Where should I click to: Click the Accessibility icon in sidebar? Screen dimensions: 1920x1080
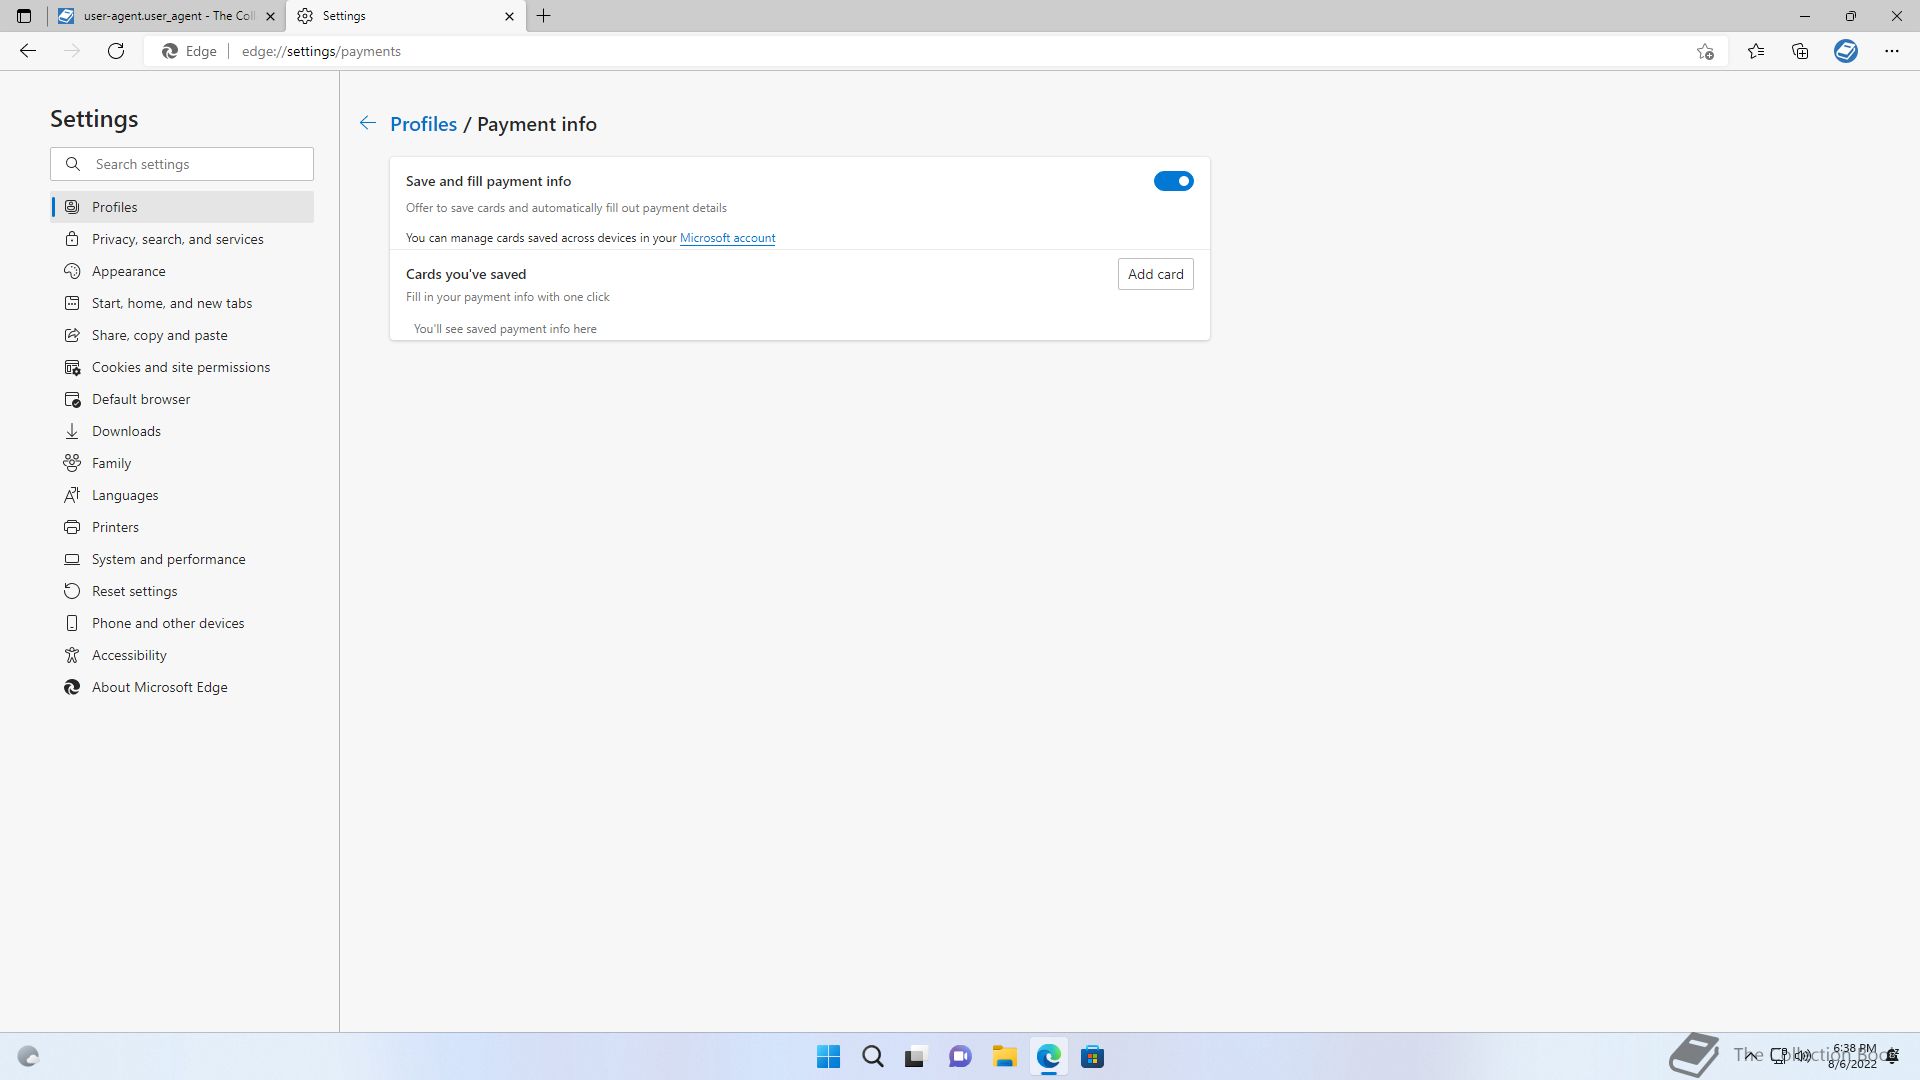coord(72,655)
